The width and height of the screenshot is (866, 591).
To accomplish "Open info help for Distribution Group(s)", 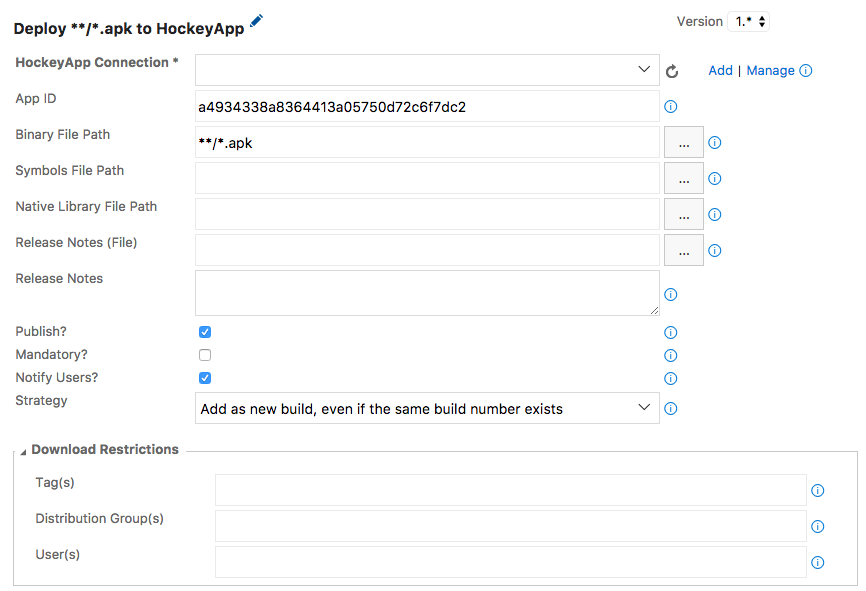I will 817,526.
